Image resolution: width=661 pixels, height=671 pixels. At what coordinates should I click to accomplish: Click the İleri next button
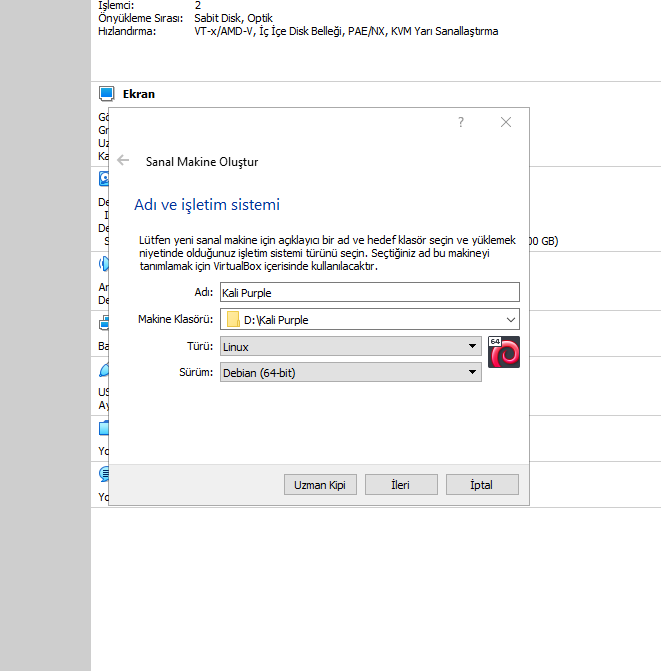click(401, 484)
